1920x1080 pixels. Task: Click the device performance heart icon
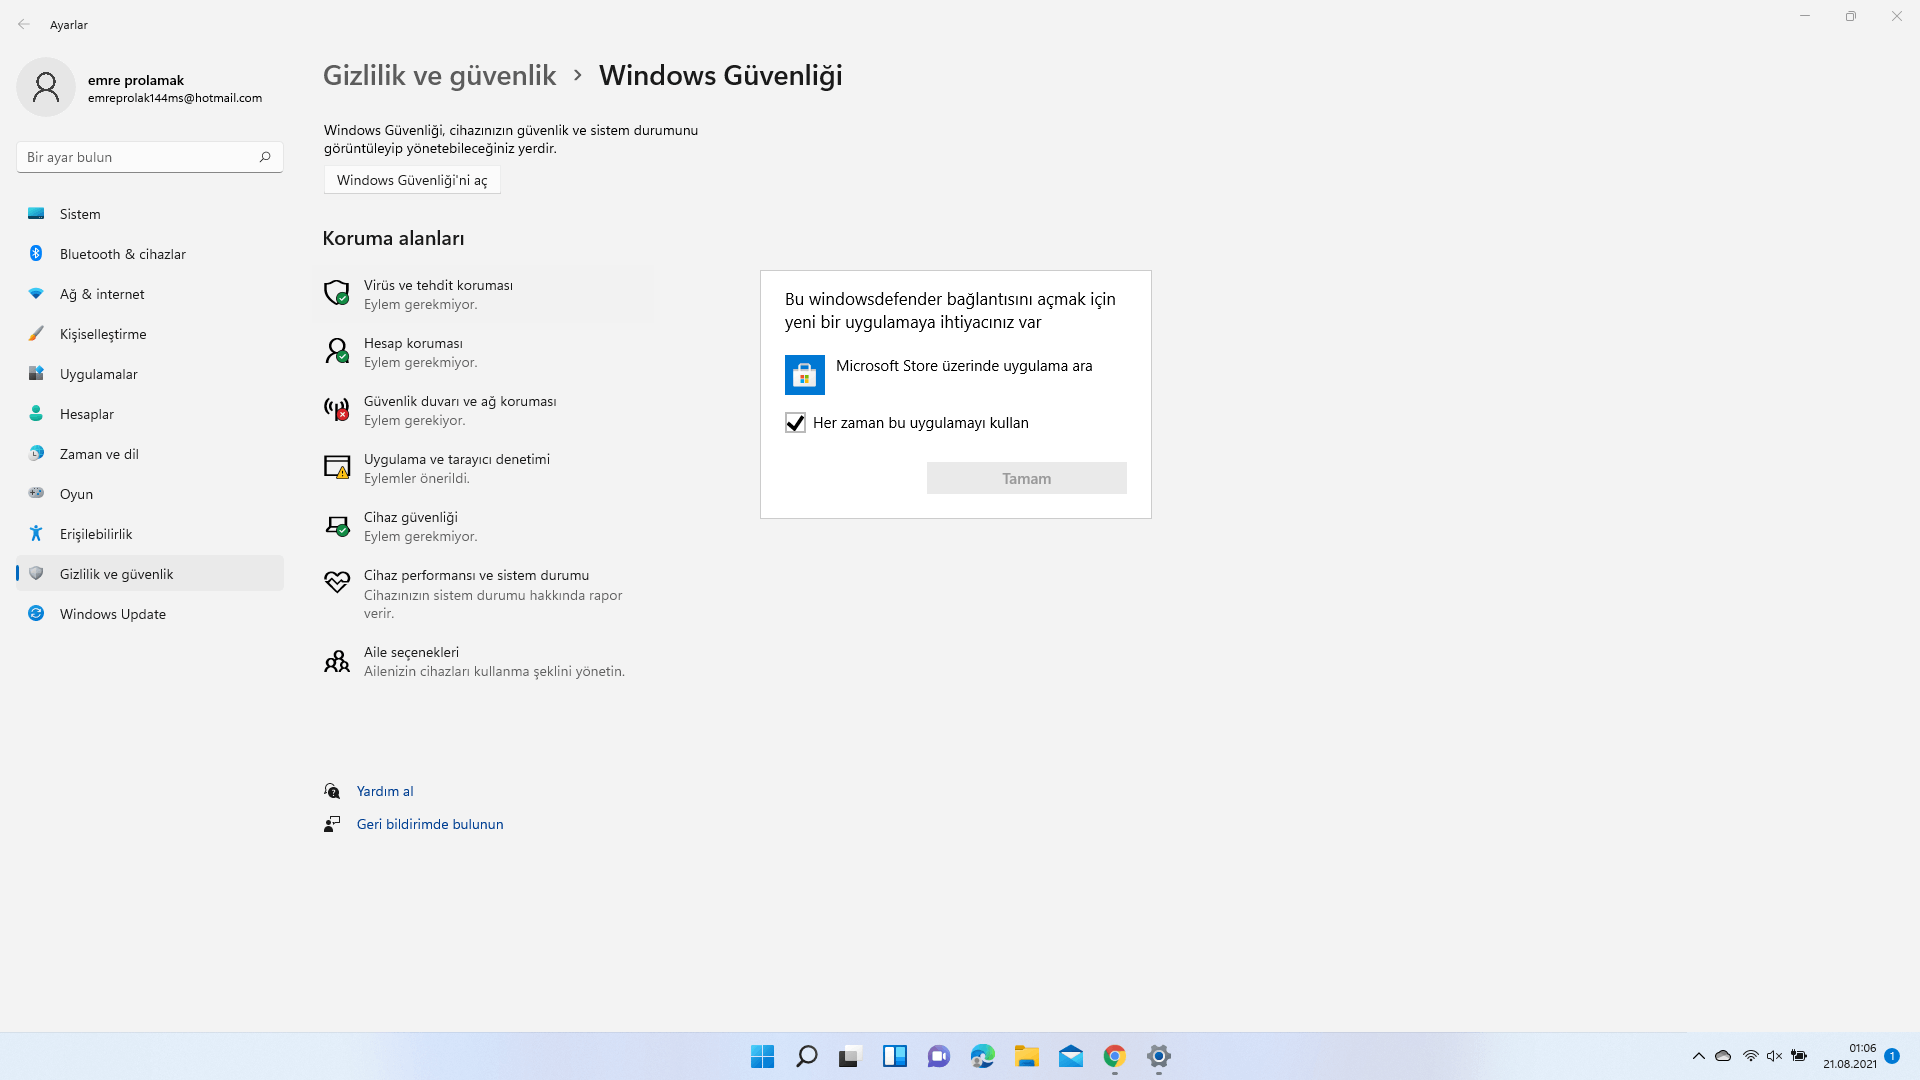click(x=337, y=582)
